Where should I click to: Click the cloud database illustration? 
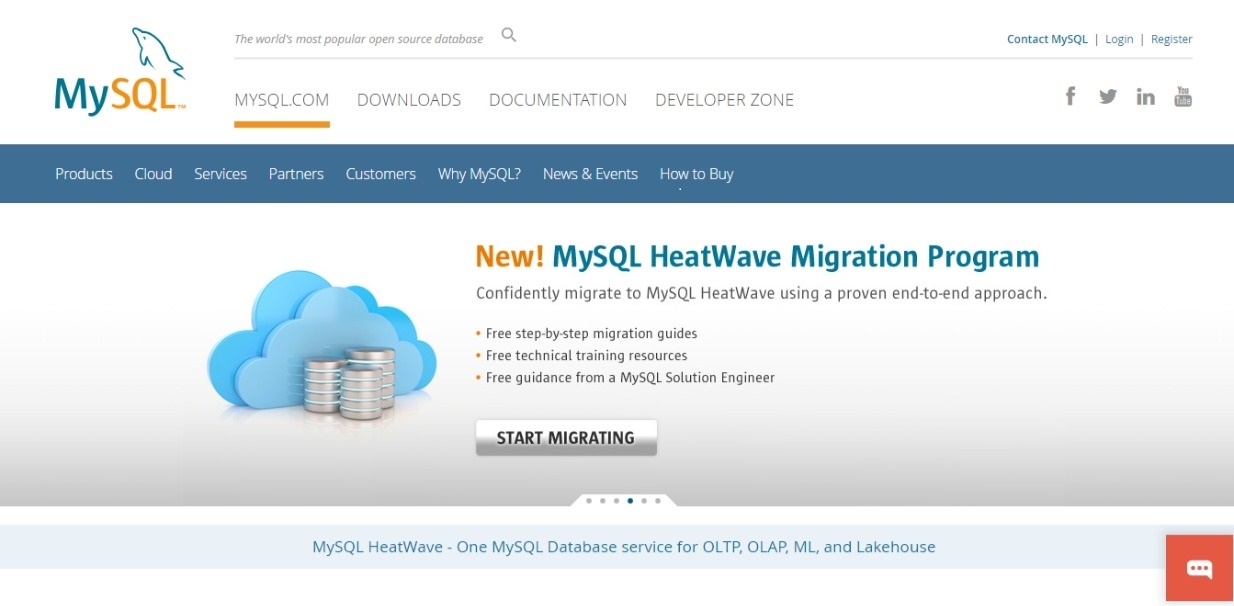pyautogui.click(x=322, y=345)
